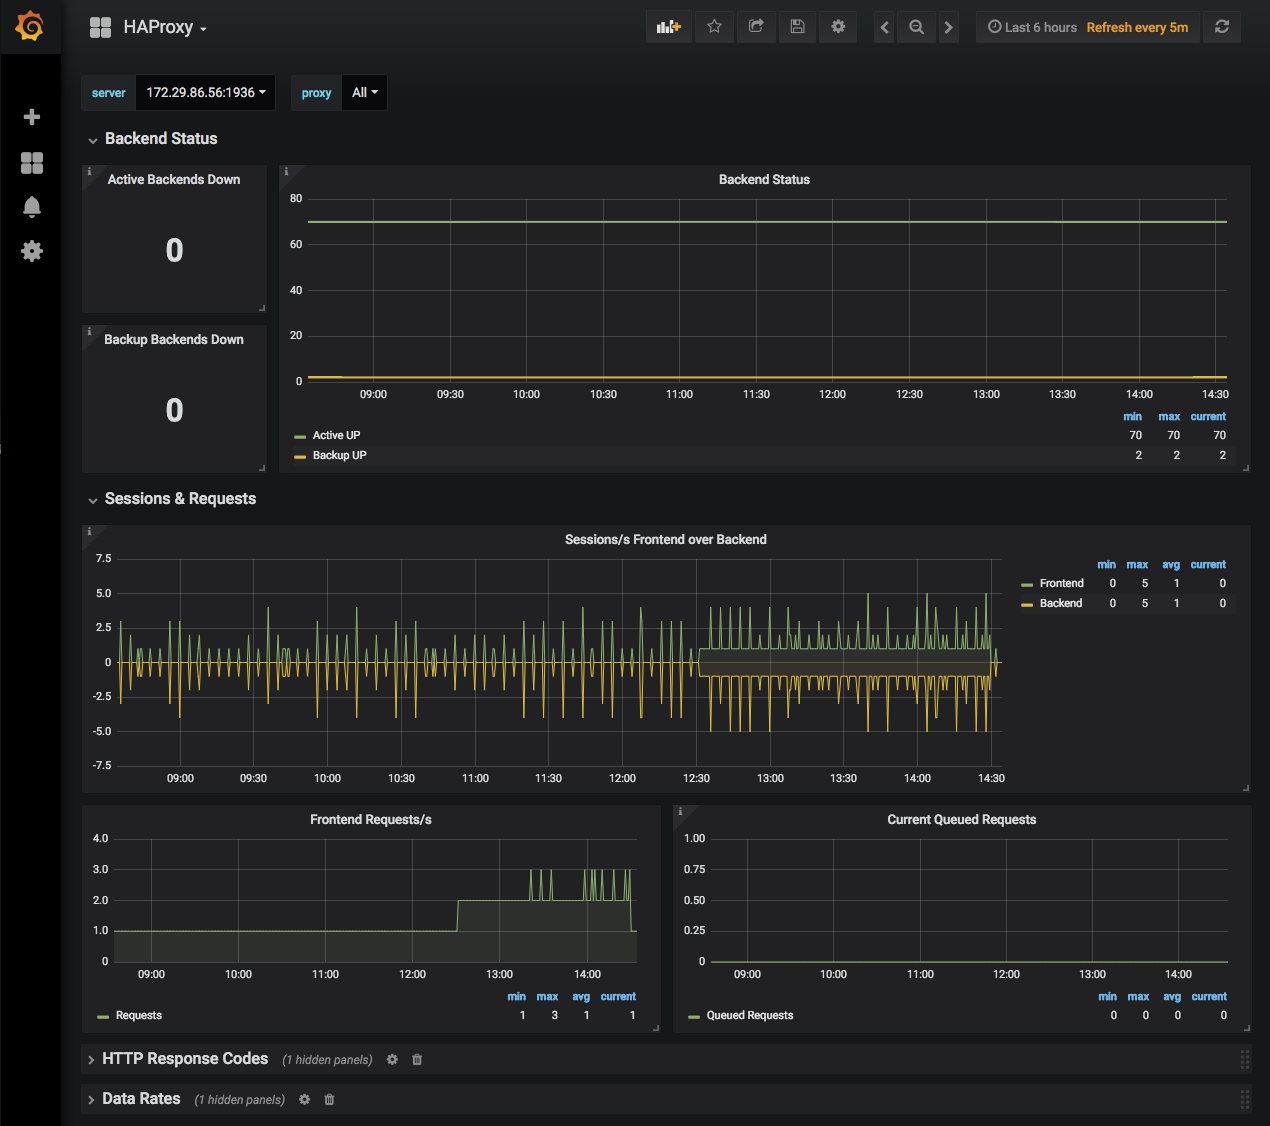Click the Grafana logo home icon

[x=30, y=27]
